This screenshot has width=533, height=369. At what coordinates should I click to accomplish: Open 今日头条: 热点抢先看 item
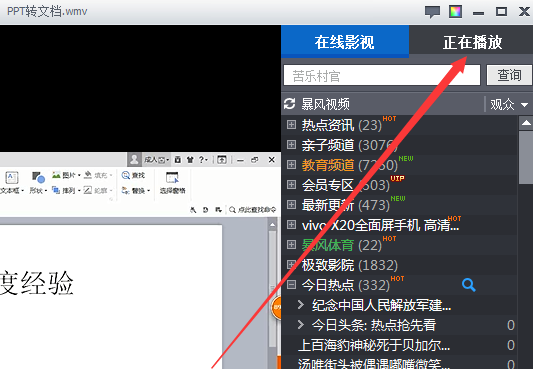pos(374,325)
